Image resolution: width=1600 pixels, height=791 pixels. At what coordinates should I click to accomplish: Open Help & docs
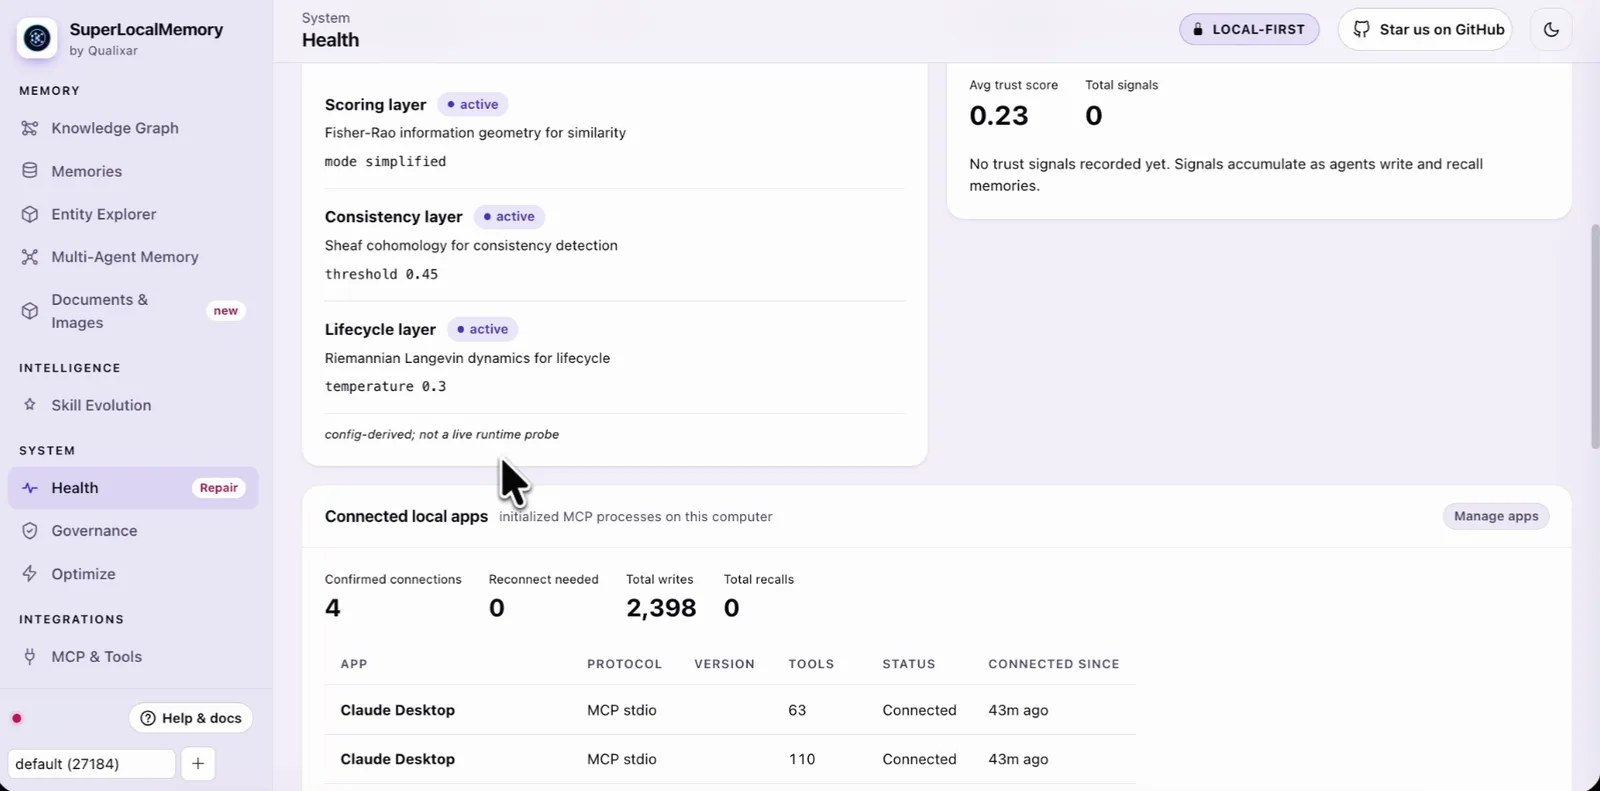click(191, 718)
